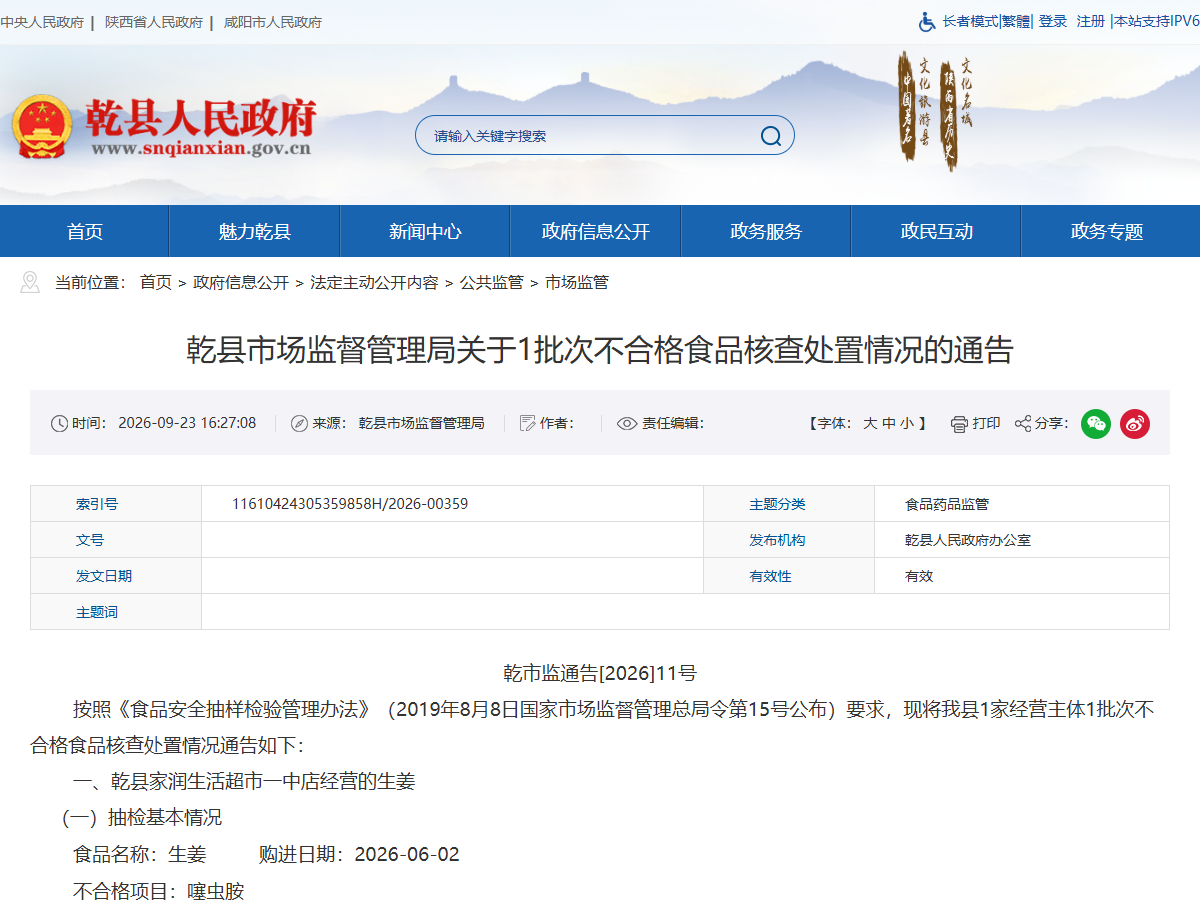Image resolution: width=1200 pixels, height=900 pixels.
Task: Share via Weibo red icon
Action: point(1135,424)
